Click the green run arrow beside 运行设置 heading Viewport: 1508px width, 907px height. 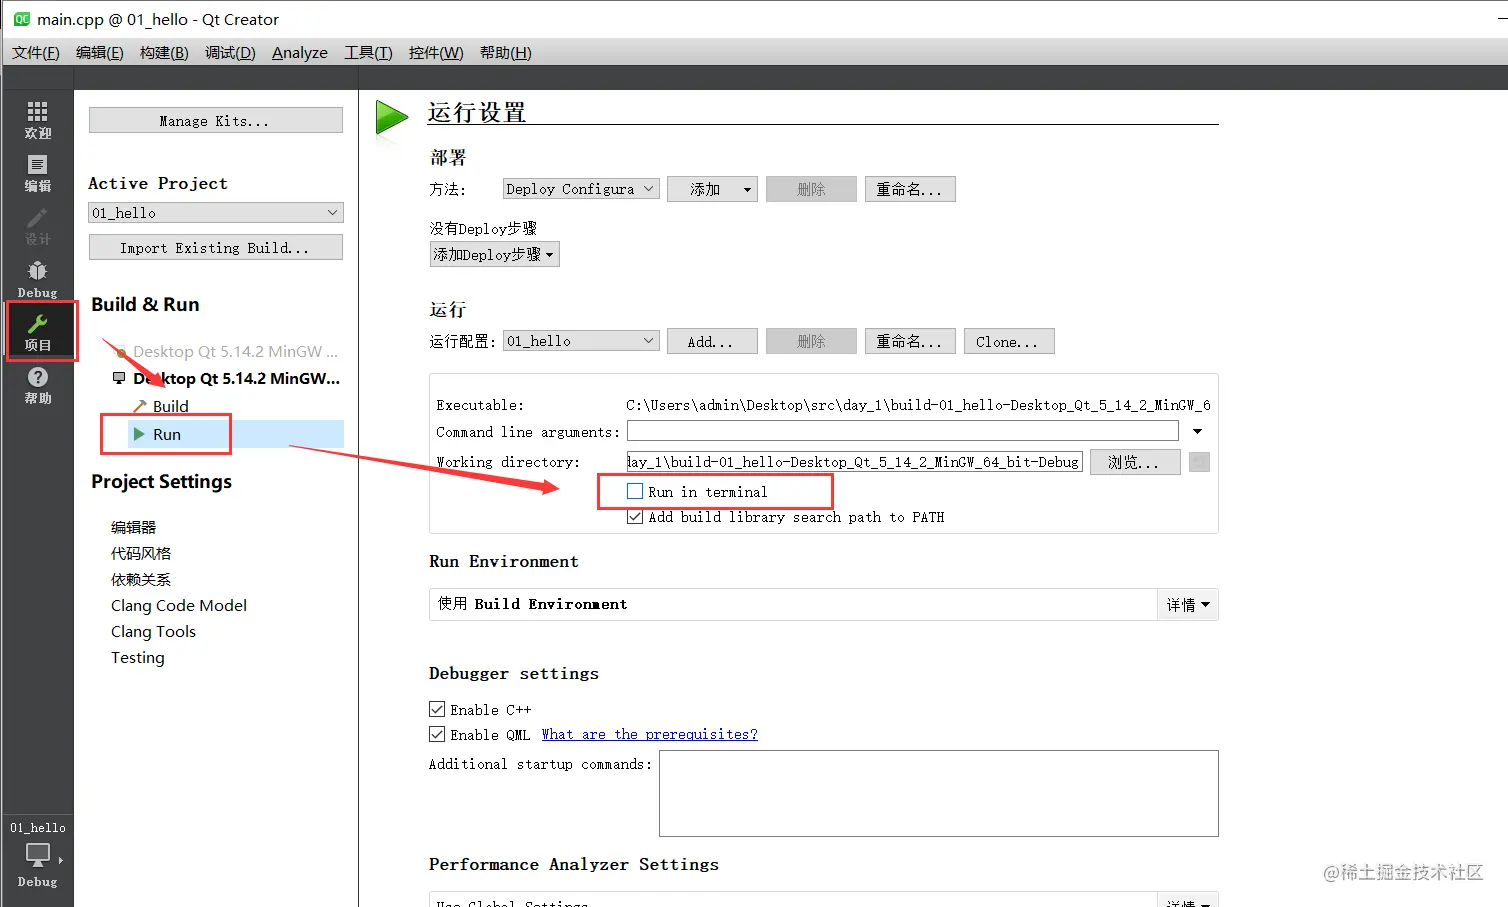tap(391, 116)
